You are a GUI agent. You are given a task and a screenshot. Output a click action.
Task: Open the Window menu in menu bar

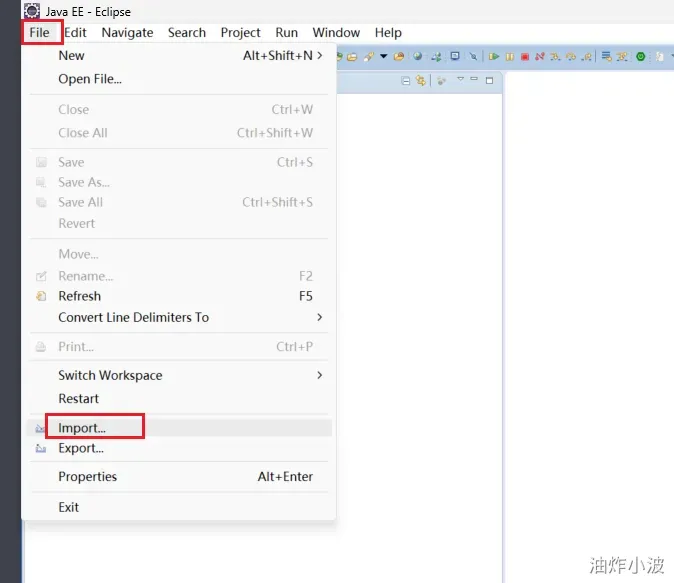[336, 33]
